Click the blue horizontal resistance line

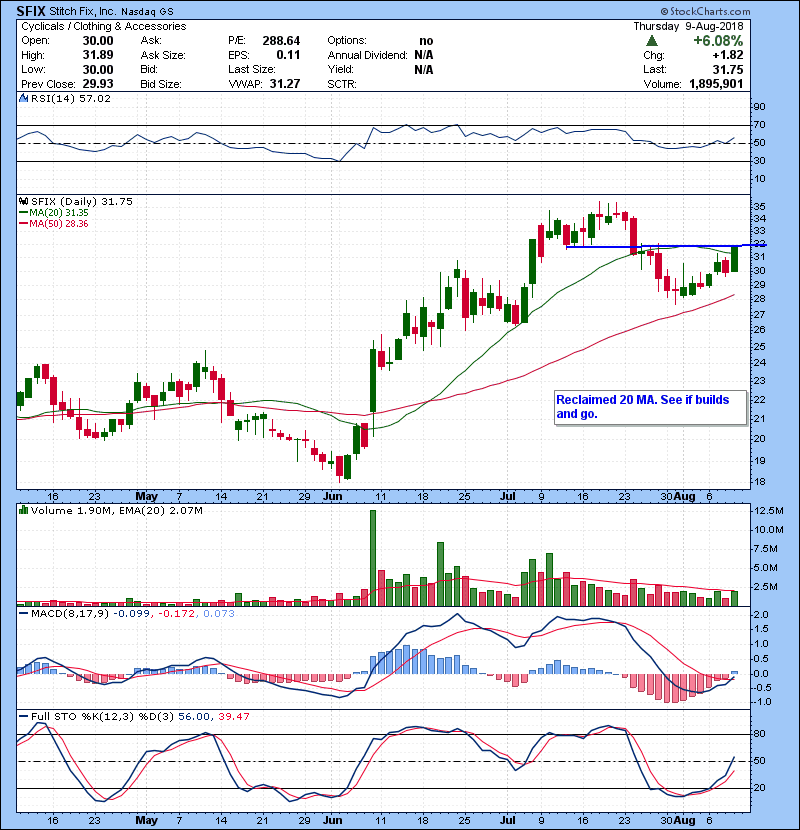point(666,246)
